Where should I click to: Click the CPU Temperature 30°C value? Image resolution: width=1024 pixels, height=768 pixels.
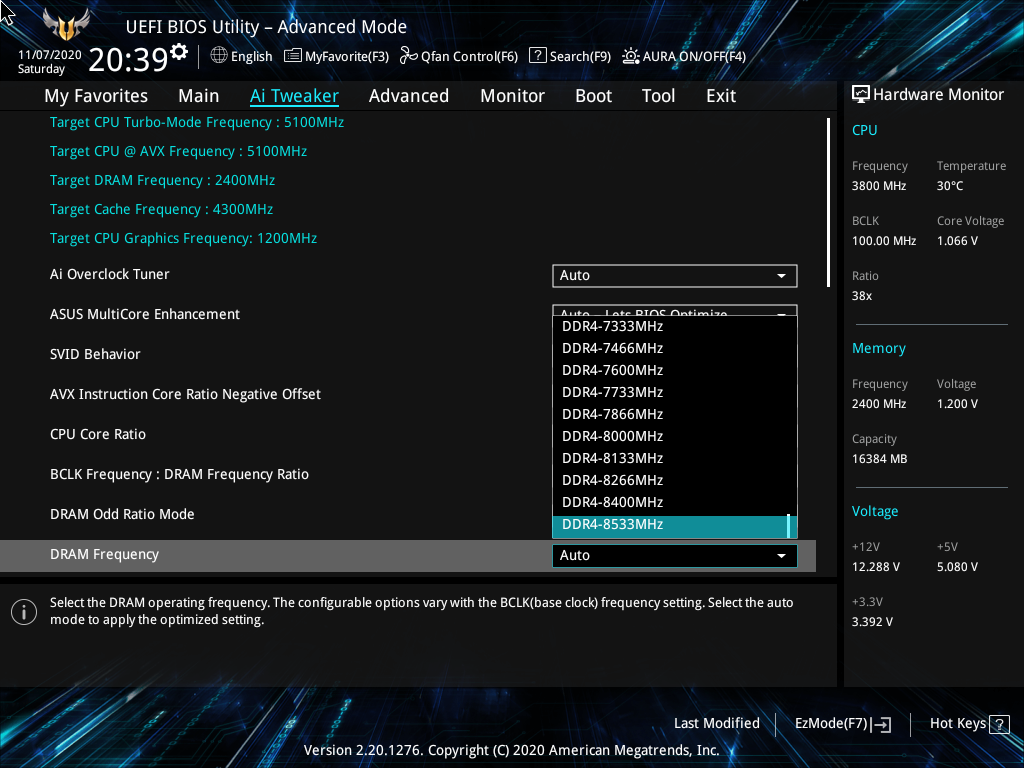pyautogui.click(x=950, y=186)
